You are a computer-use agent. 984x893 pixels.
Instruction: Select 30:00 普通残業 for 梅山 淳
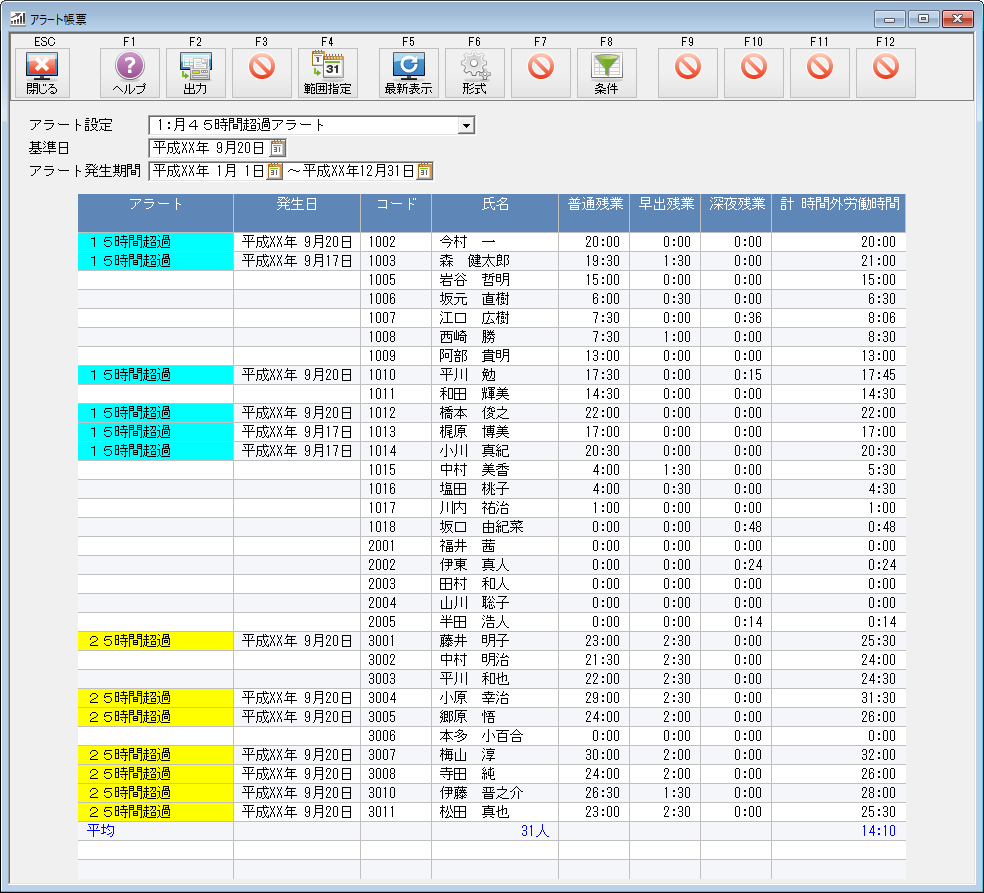[594, 754]
